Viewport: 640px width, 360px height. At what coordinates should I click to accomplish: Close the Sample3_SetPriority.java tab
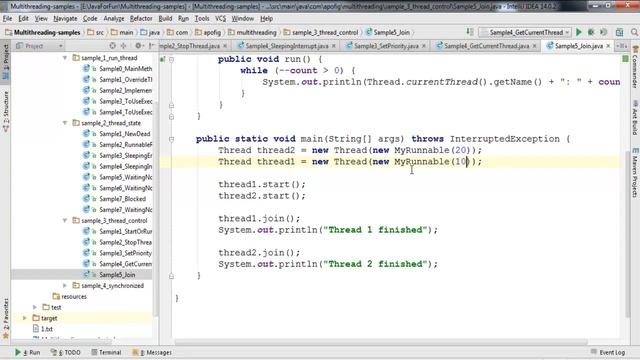pos(423,46)
